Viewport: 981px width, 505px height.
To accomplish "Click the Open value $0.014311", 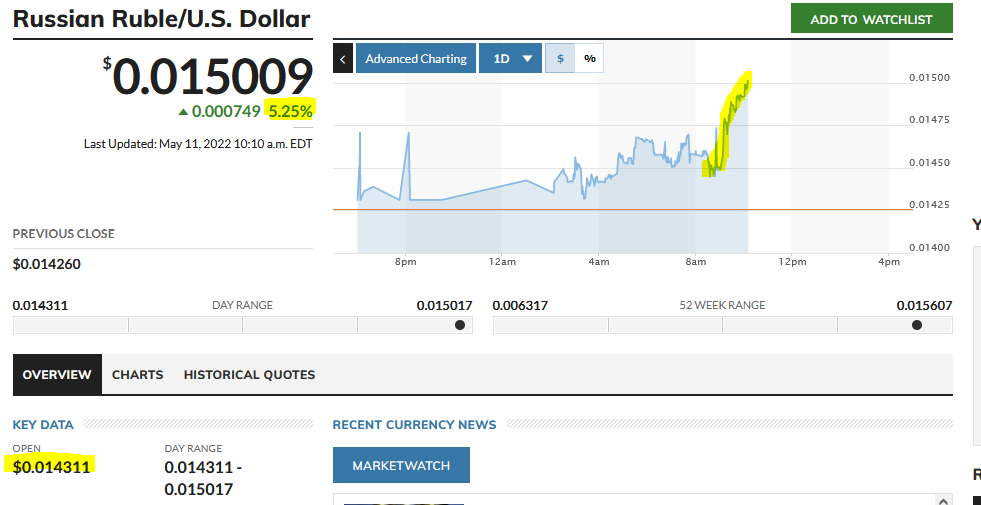I will click(51, 466).
